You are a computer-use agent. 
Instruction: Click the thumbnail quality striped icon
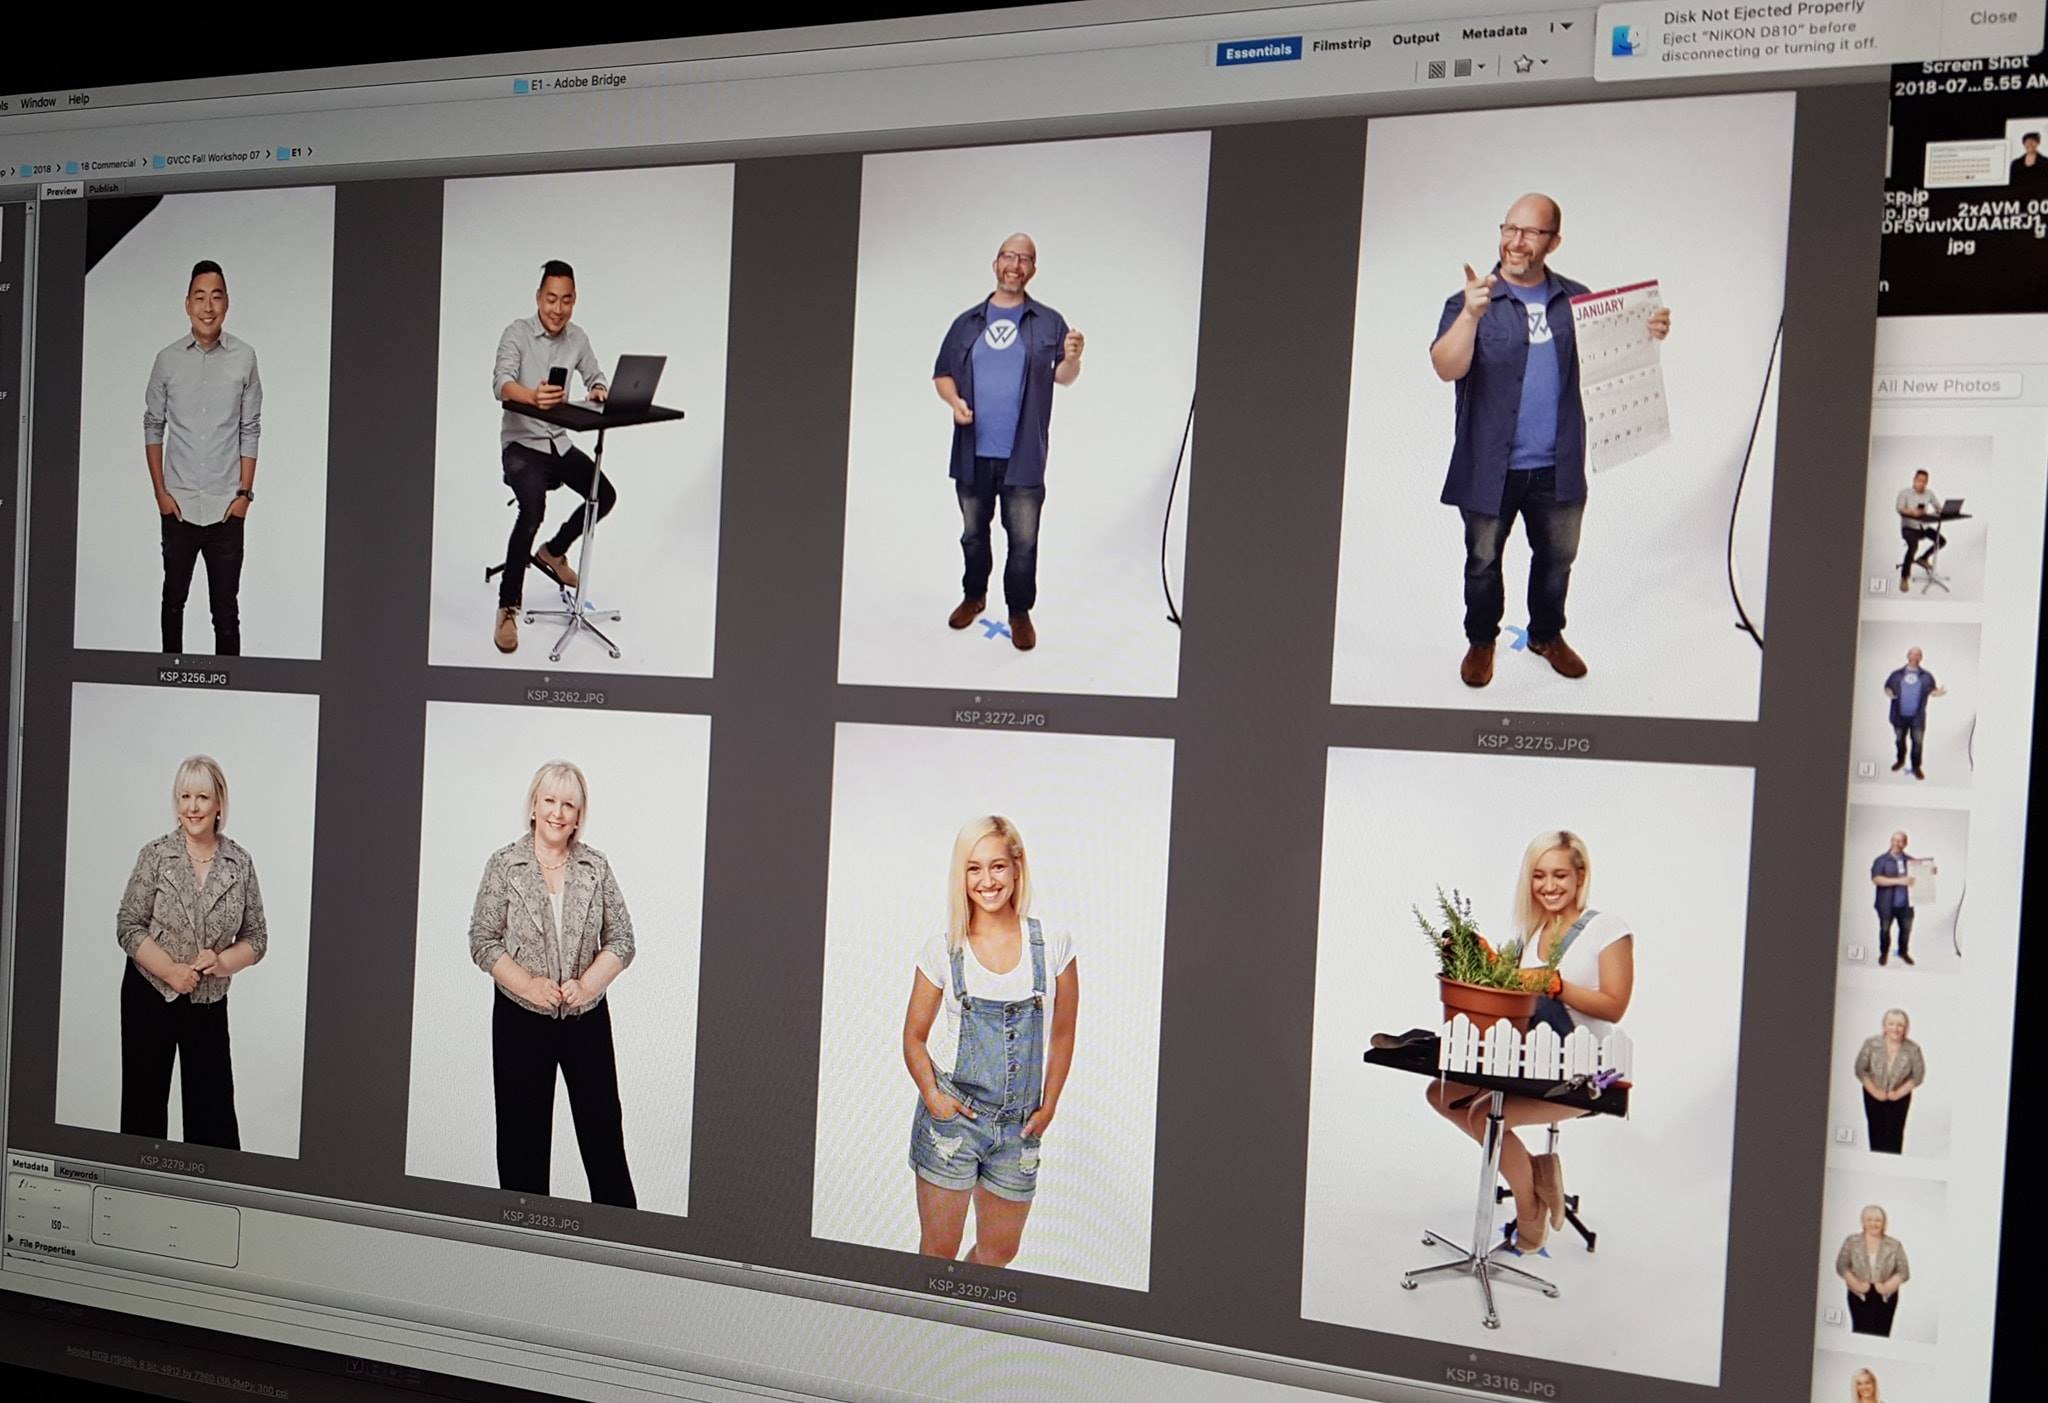click(x=1436, y=70)
